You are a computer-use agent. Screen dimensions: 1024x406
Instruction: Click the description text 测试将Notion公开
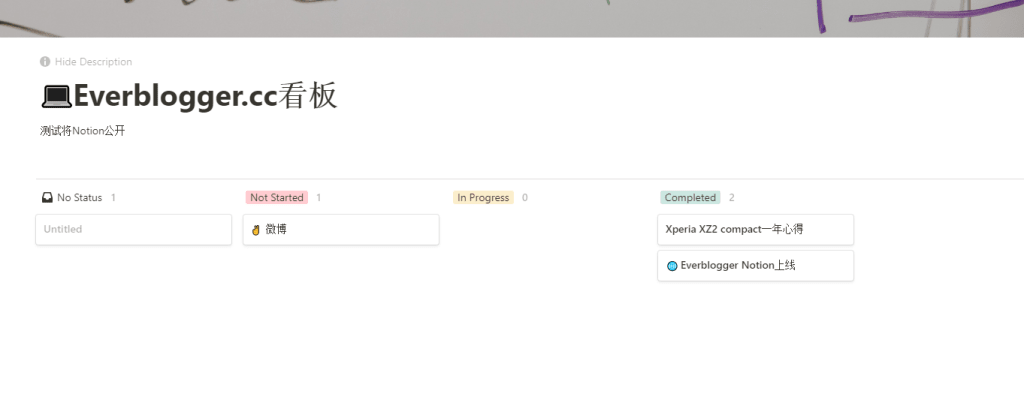click(x=82, y=131)
